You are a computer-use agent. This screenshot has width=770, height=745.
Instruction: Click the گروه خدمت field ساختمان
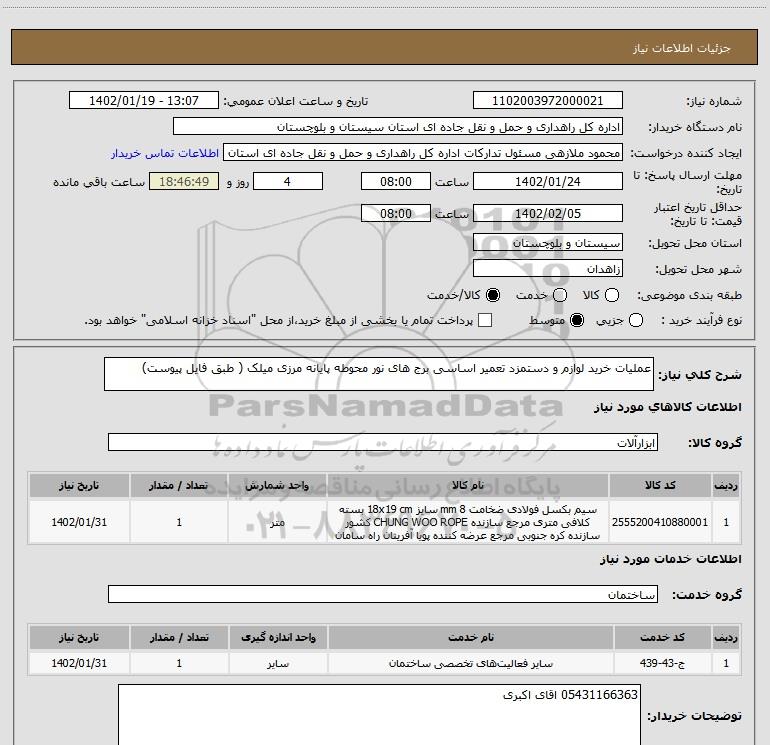[383, 594]
